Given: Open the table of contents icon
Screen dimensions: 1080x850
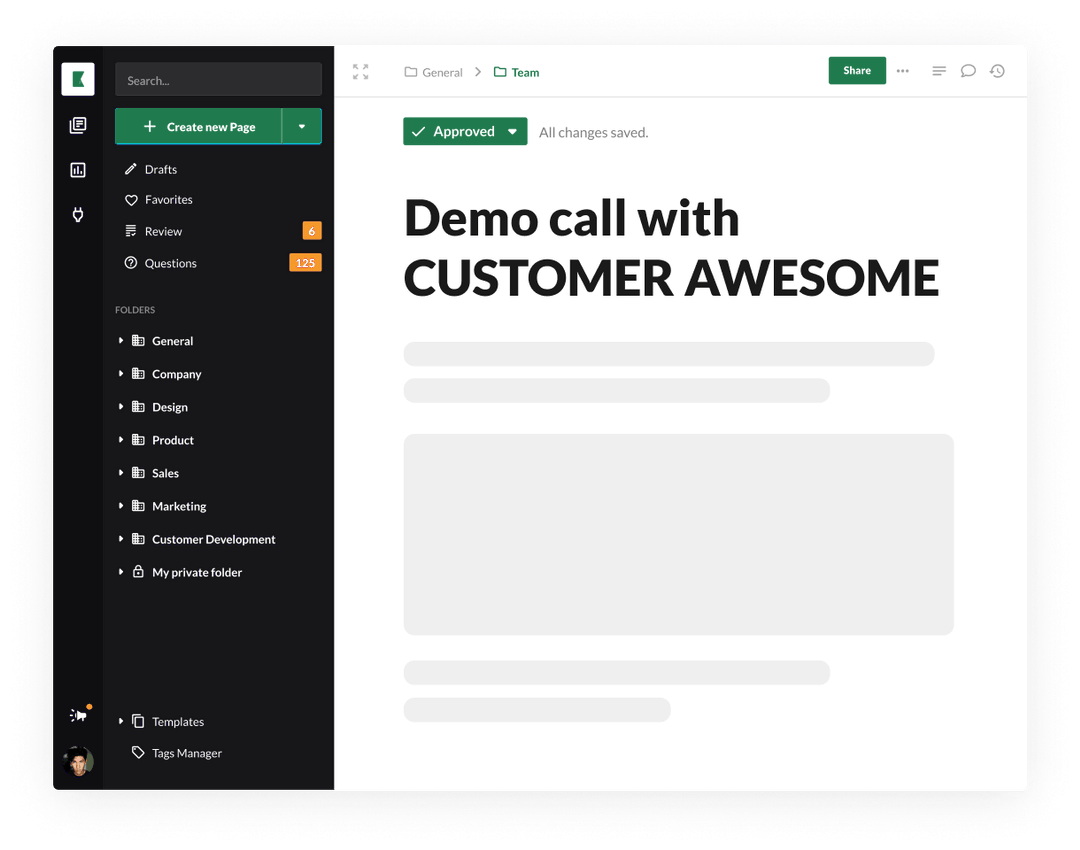Looking at the screenshot, I should pyautogui.click(x=939, y=71).
